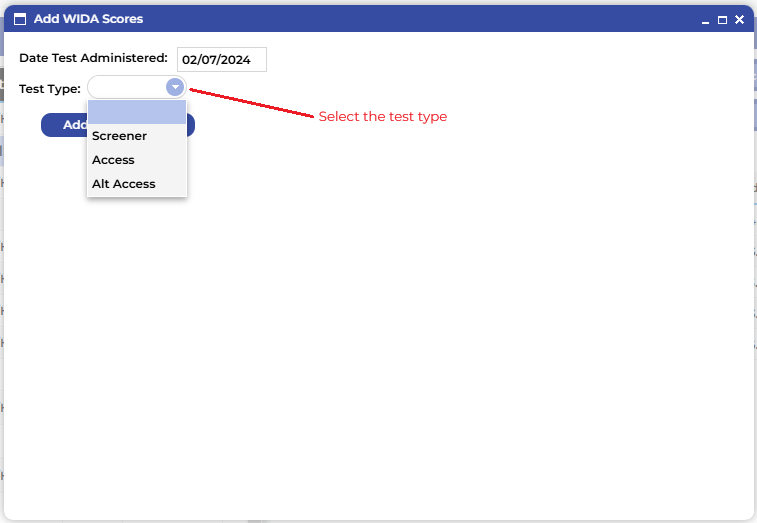Screen dimensions: 757x523
Task: Click the Add WIDA Scores title text
Action: point(88,19)
